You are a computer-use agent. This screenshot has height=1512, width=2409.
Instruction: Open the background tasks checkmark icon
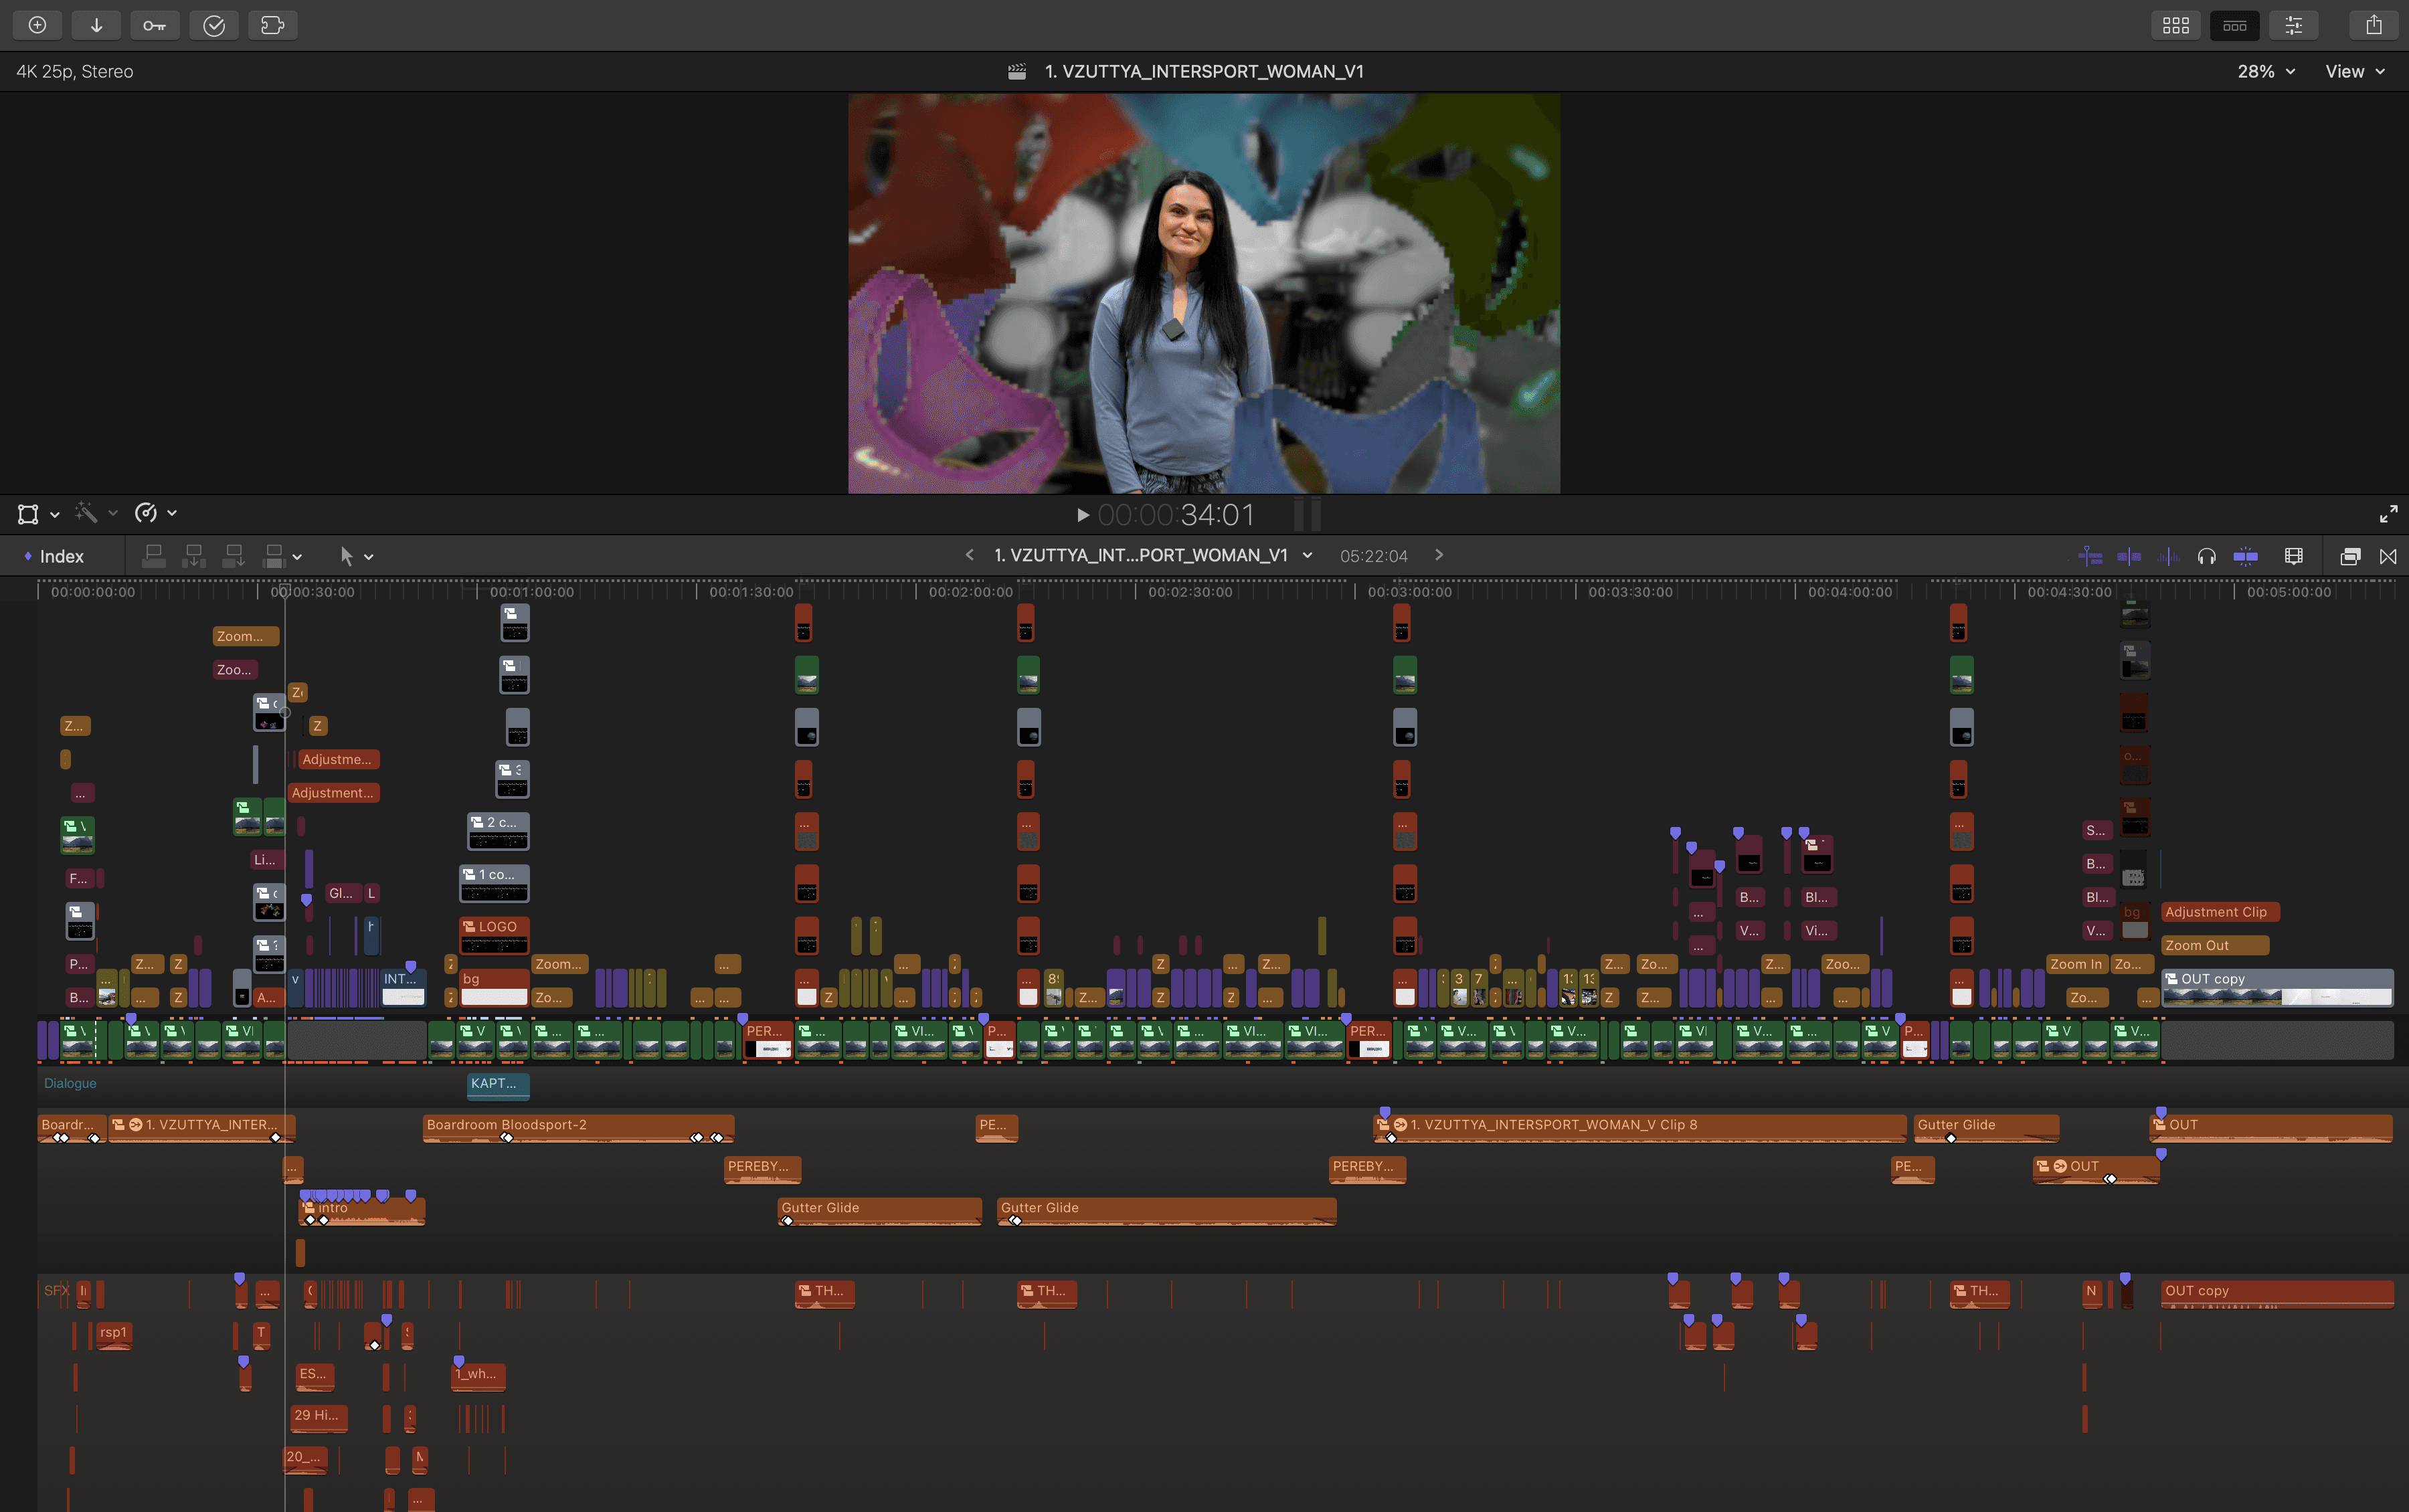point(214,25)
